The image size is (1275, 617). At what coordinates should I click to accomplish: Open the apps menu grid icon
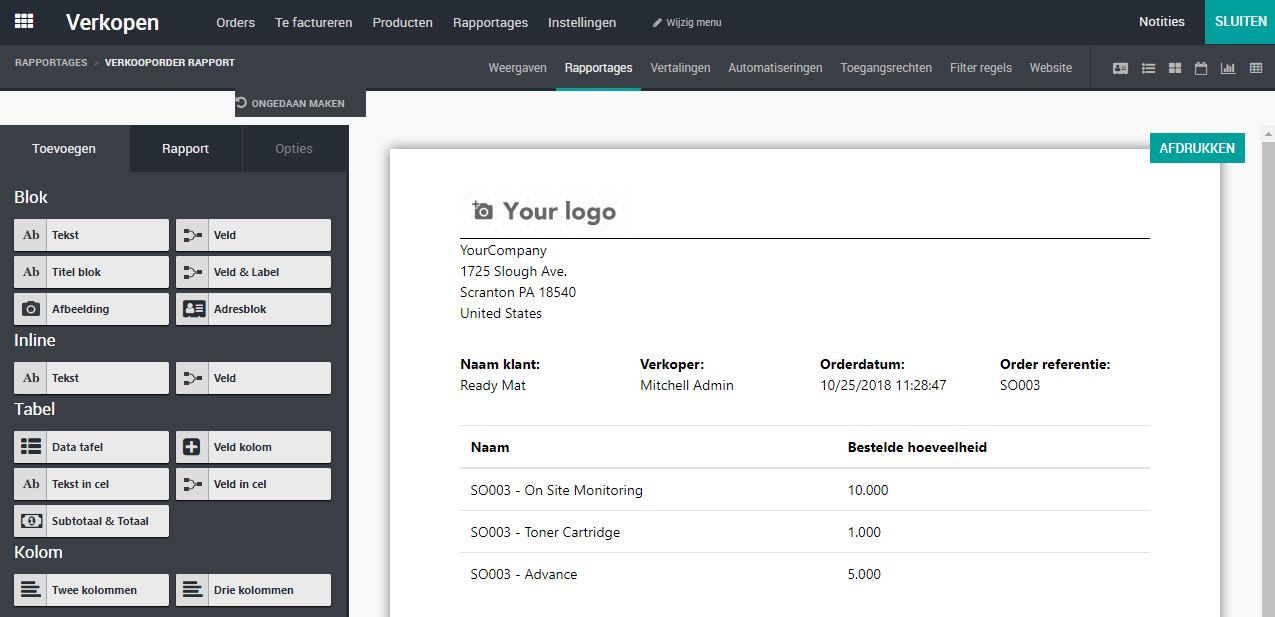pyautogui.click(x=24, y=21)
